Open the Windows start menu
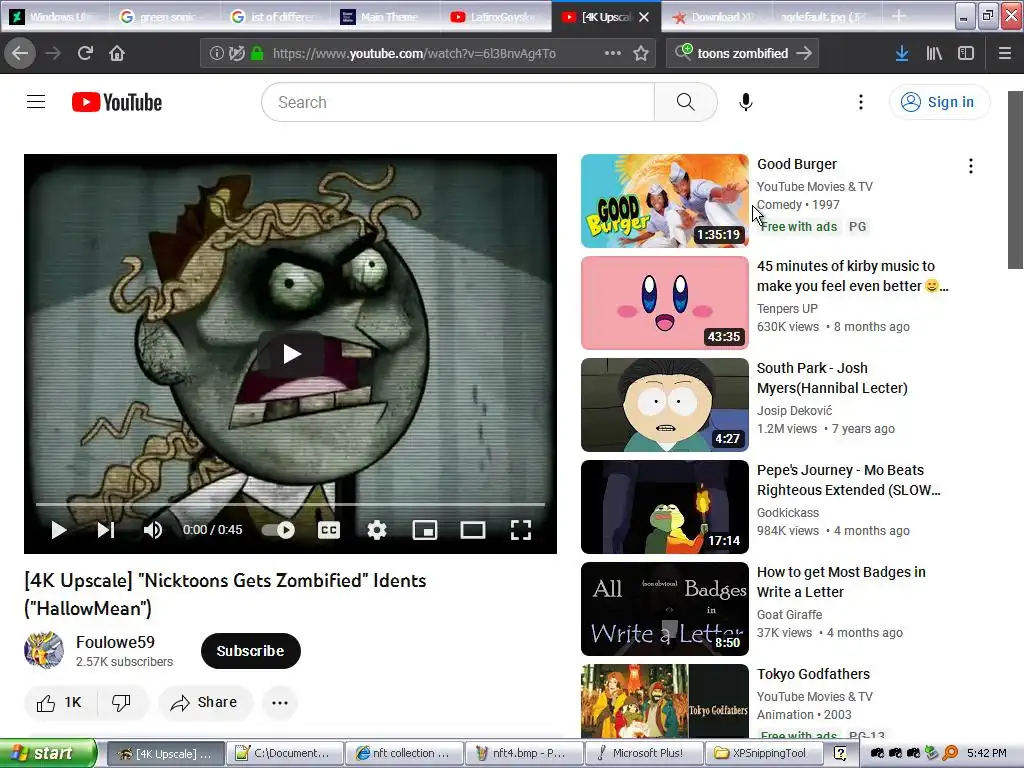Viewport: 1024px width, 768px height. pos(47,754)
